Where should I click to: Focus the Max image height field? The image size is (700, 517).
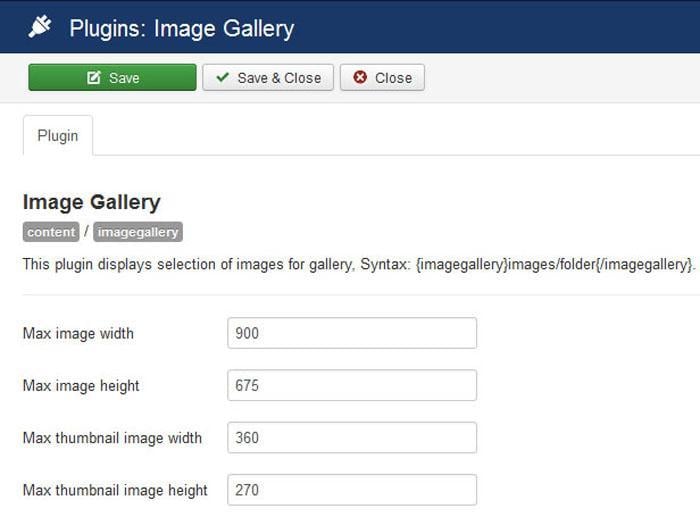pos(352,385)
